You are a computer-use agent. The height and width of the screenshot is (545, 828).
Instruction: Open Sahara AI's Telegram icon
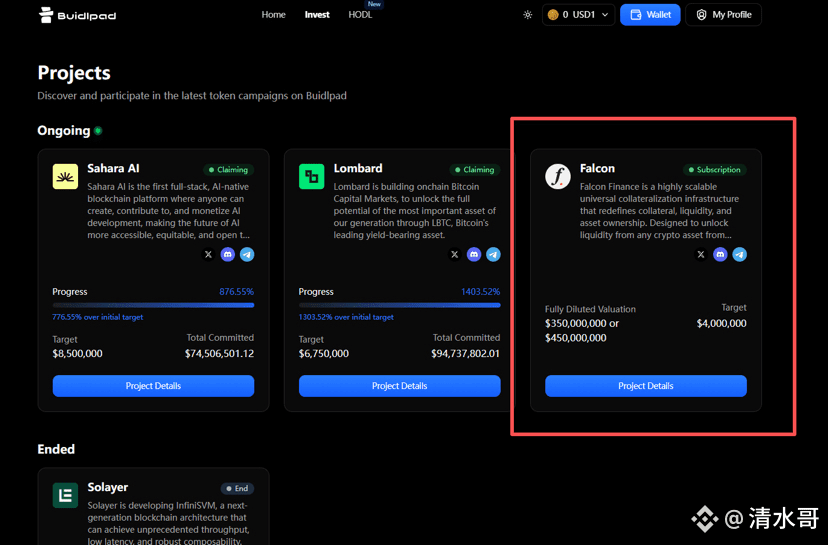247,255
